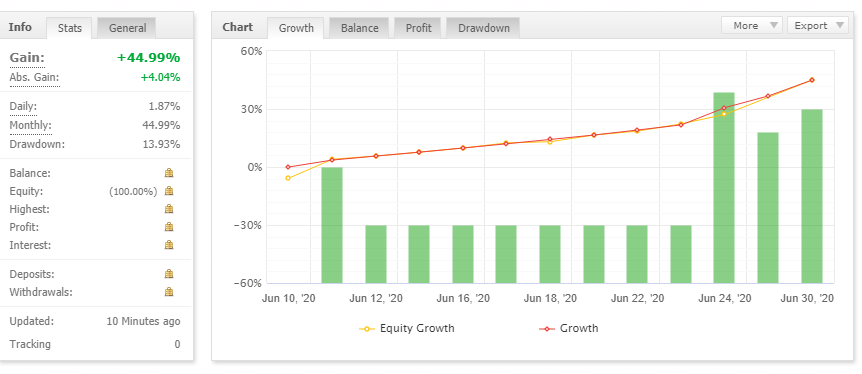Open the Export dropdown menu
Image resolution: width=862 pixels, height=374 pixels.
click(x=817, y=25)
